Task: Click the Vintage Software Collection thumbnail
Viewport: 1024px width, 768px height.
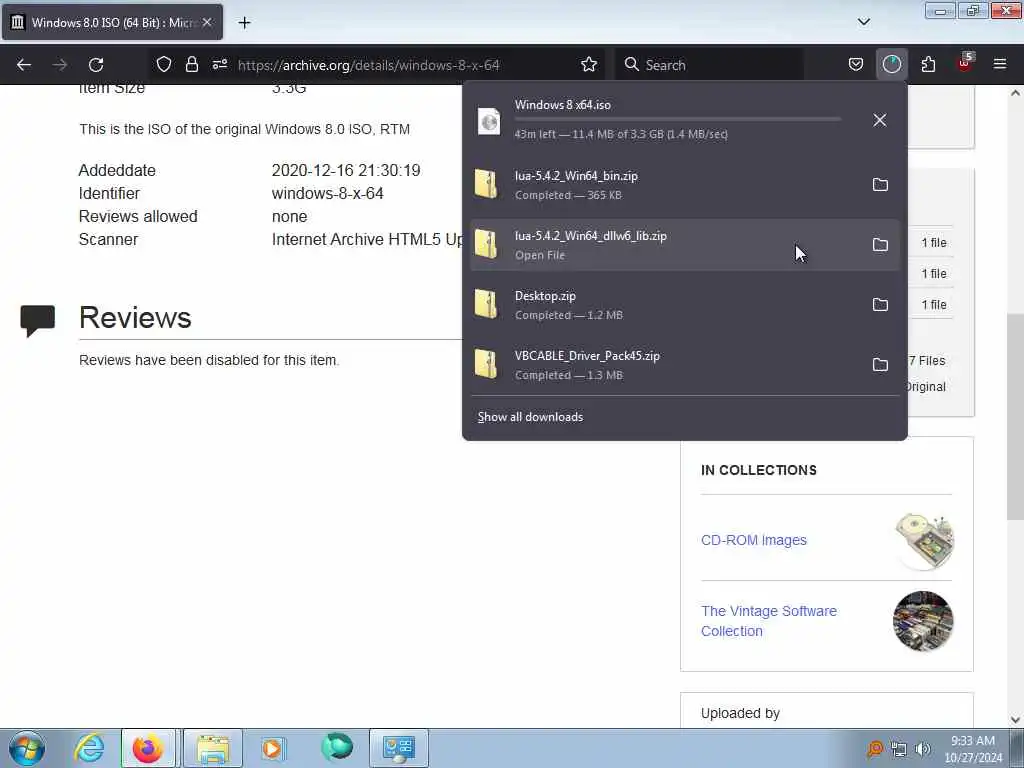Action: click(923, 621)
